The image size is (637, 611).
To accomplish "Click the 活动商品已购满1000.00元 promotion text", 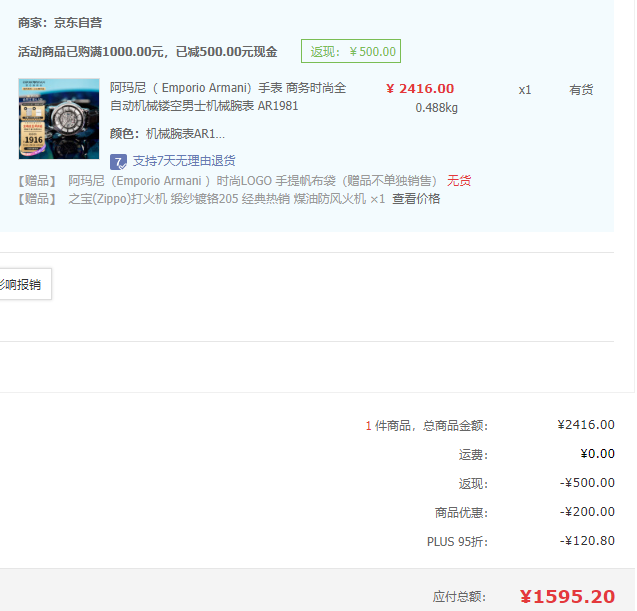I will click(x=147, y=52).
